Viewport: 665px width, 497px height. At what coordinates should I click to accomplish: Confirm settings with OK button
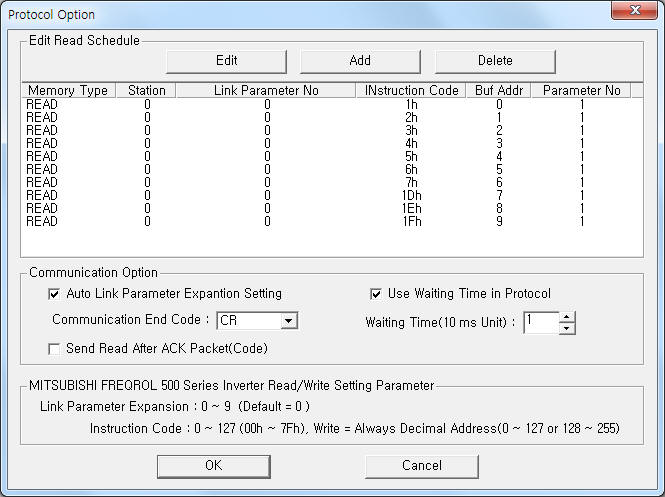coord(214,466)
